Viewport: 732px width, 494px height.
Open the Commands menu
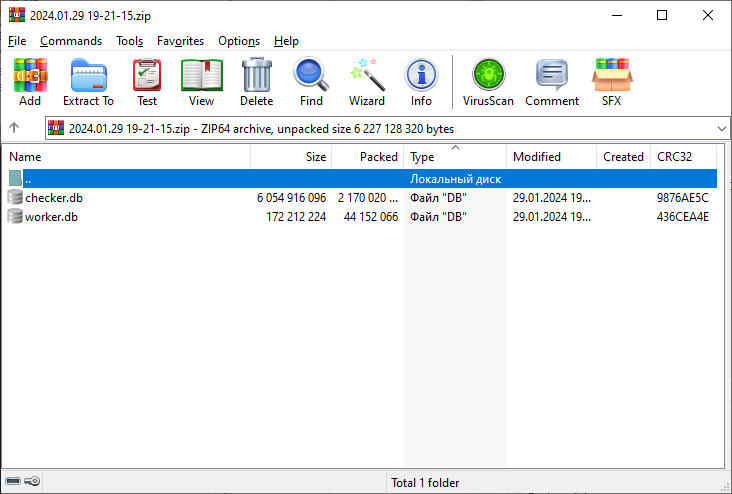coord(71,41)
